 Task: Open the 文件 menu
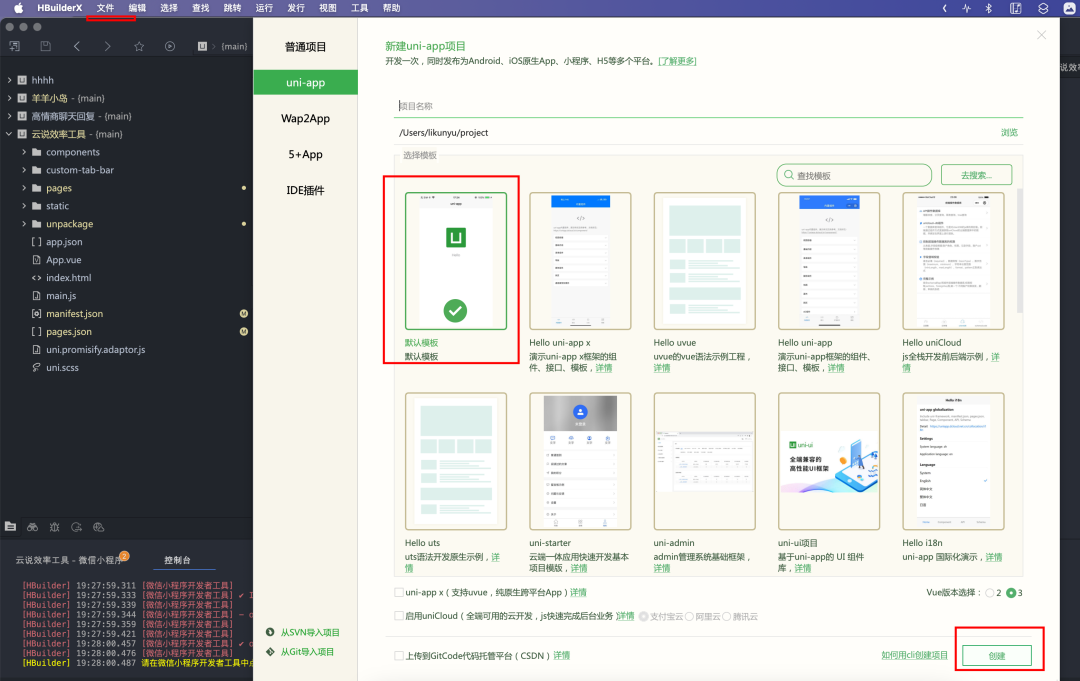(105, 8)
